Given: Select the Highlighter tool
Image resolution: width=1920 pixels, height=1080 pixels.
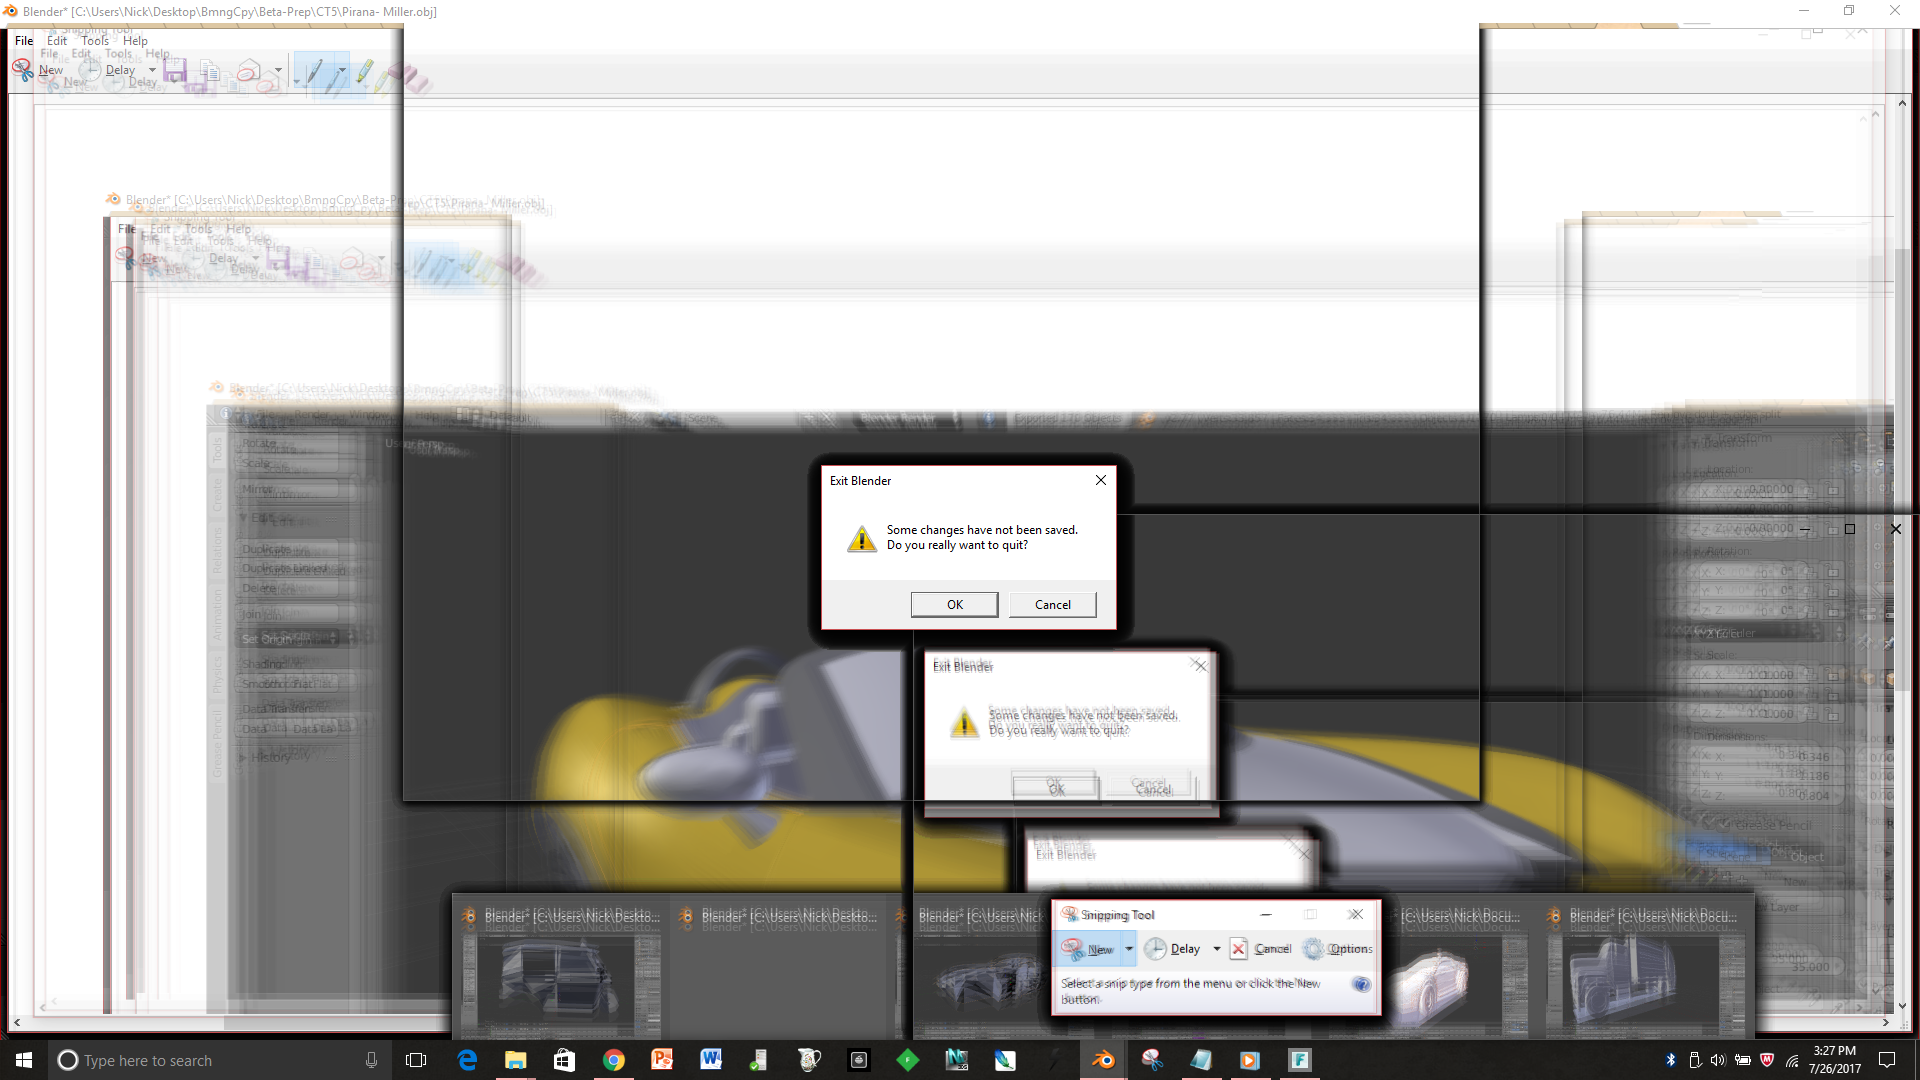Looking at the screenshot, I should click(x=364, y=71).
